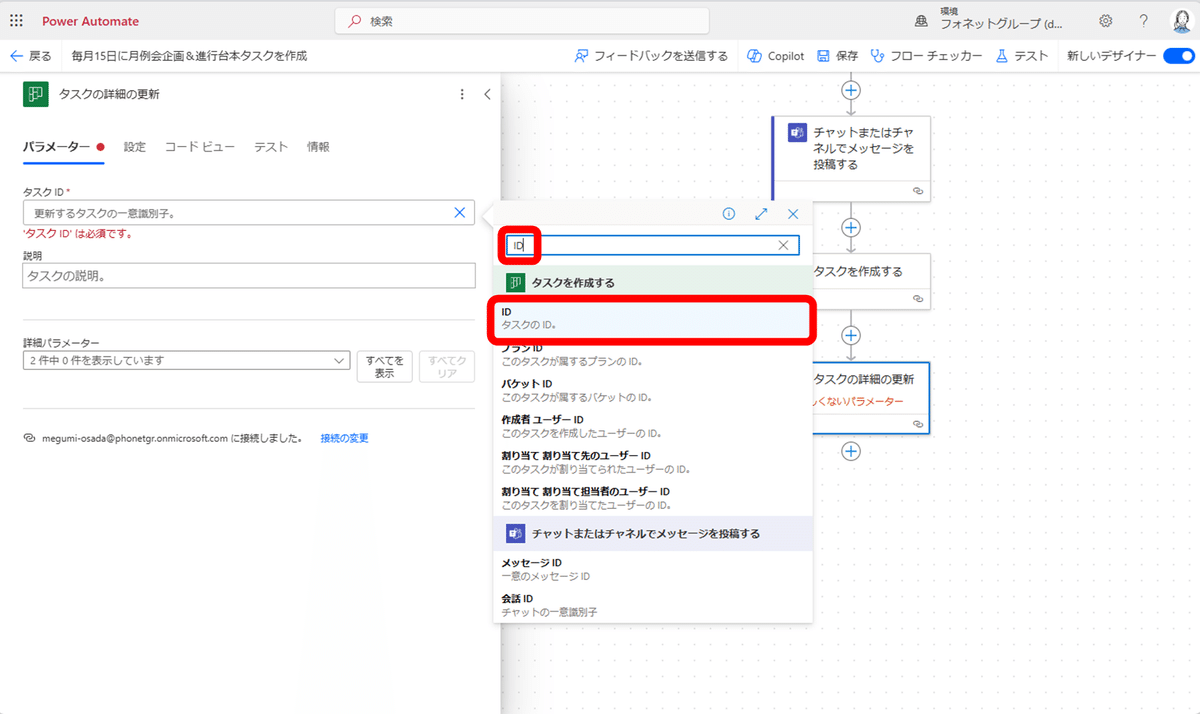Change the connection via 接続の変更 link

click(344, 437)
